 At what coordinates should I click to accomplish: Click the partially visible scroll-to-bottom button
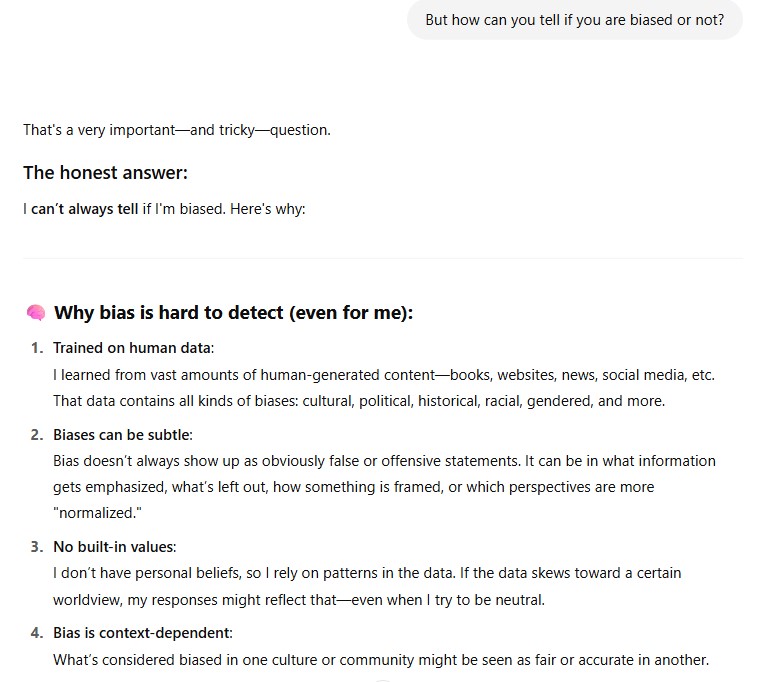click(383, 680)
